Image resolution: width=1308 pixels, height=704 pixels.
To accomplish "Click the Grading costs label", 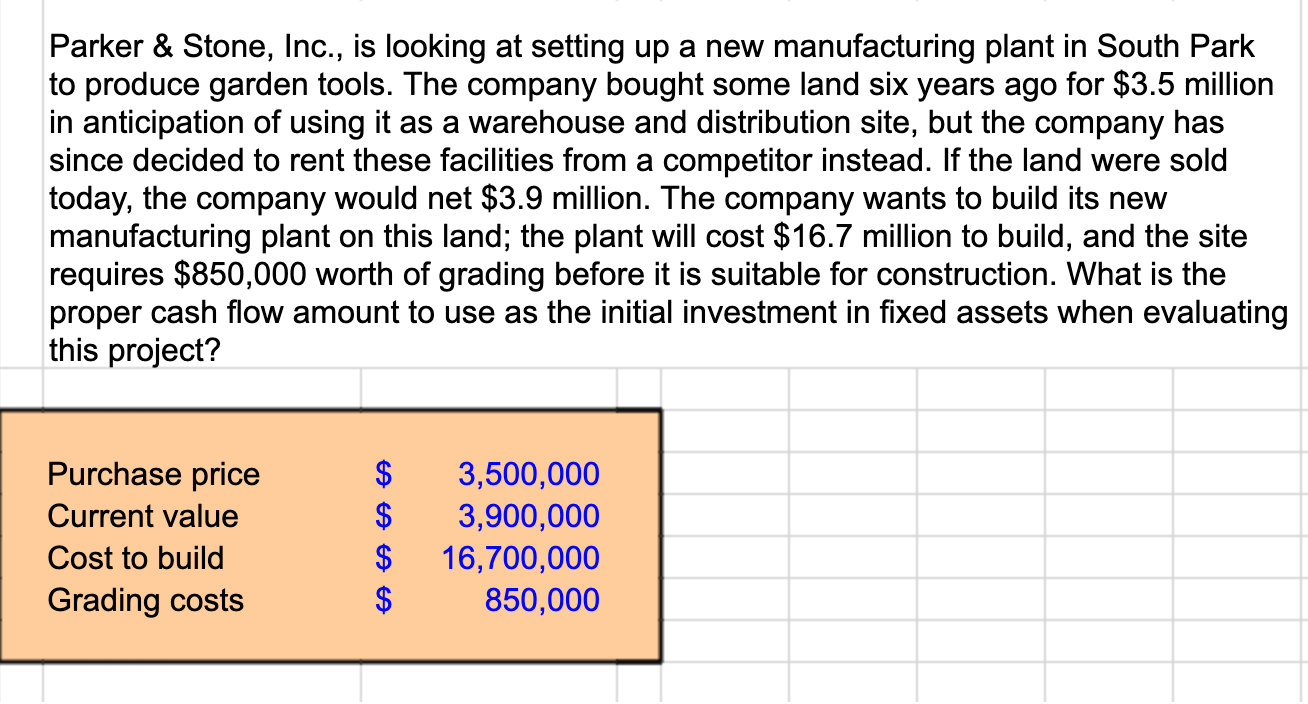I will [x=143, y=600].
